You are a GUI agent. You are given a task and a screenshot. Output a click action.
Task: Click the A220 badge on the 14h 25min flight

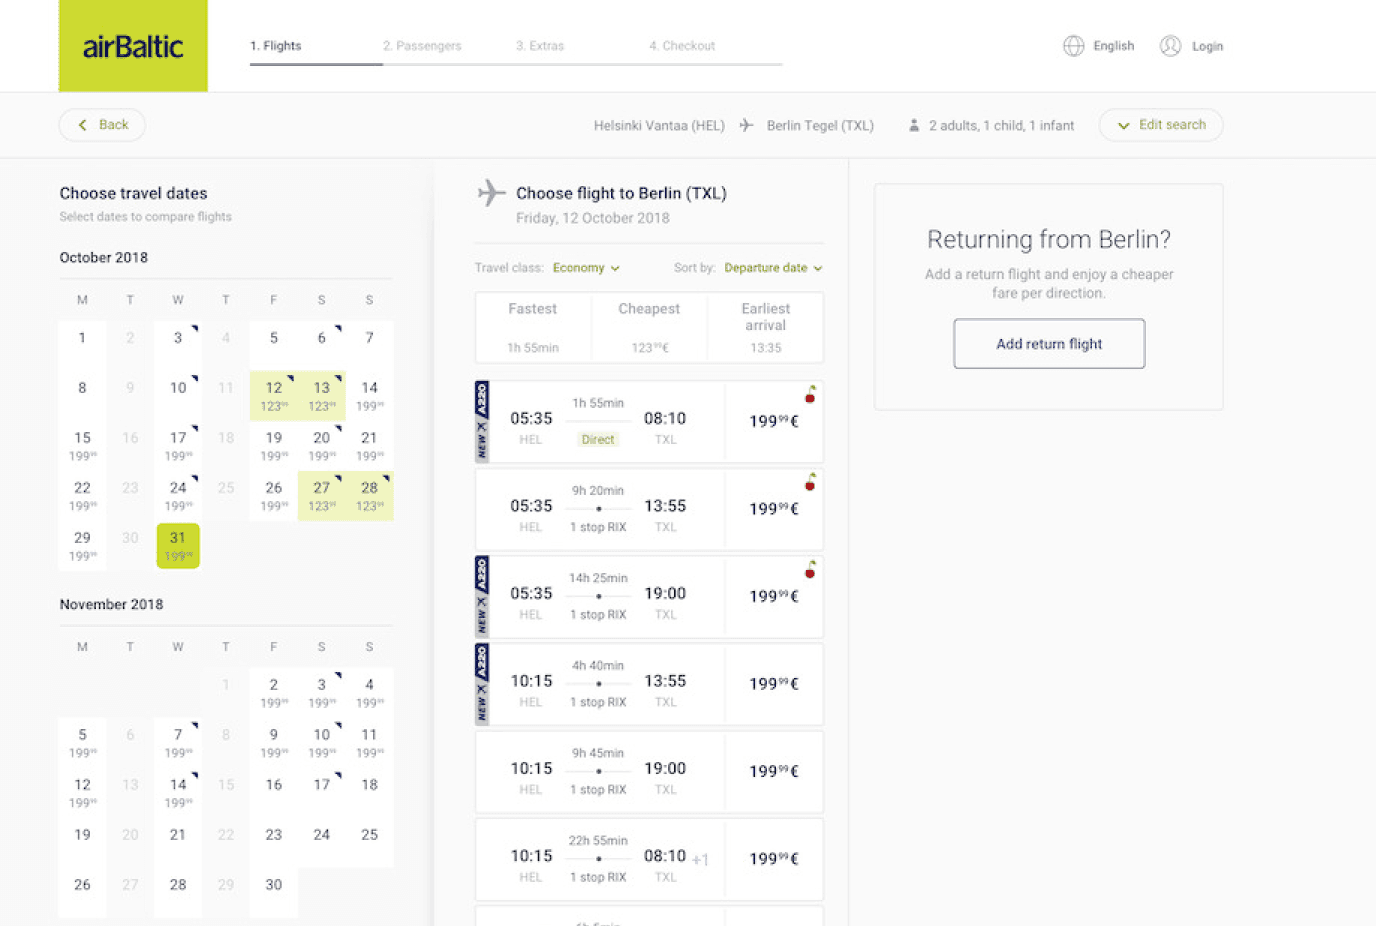click(482, 596)
